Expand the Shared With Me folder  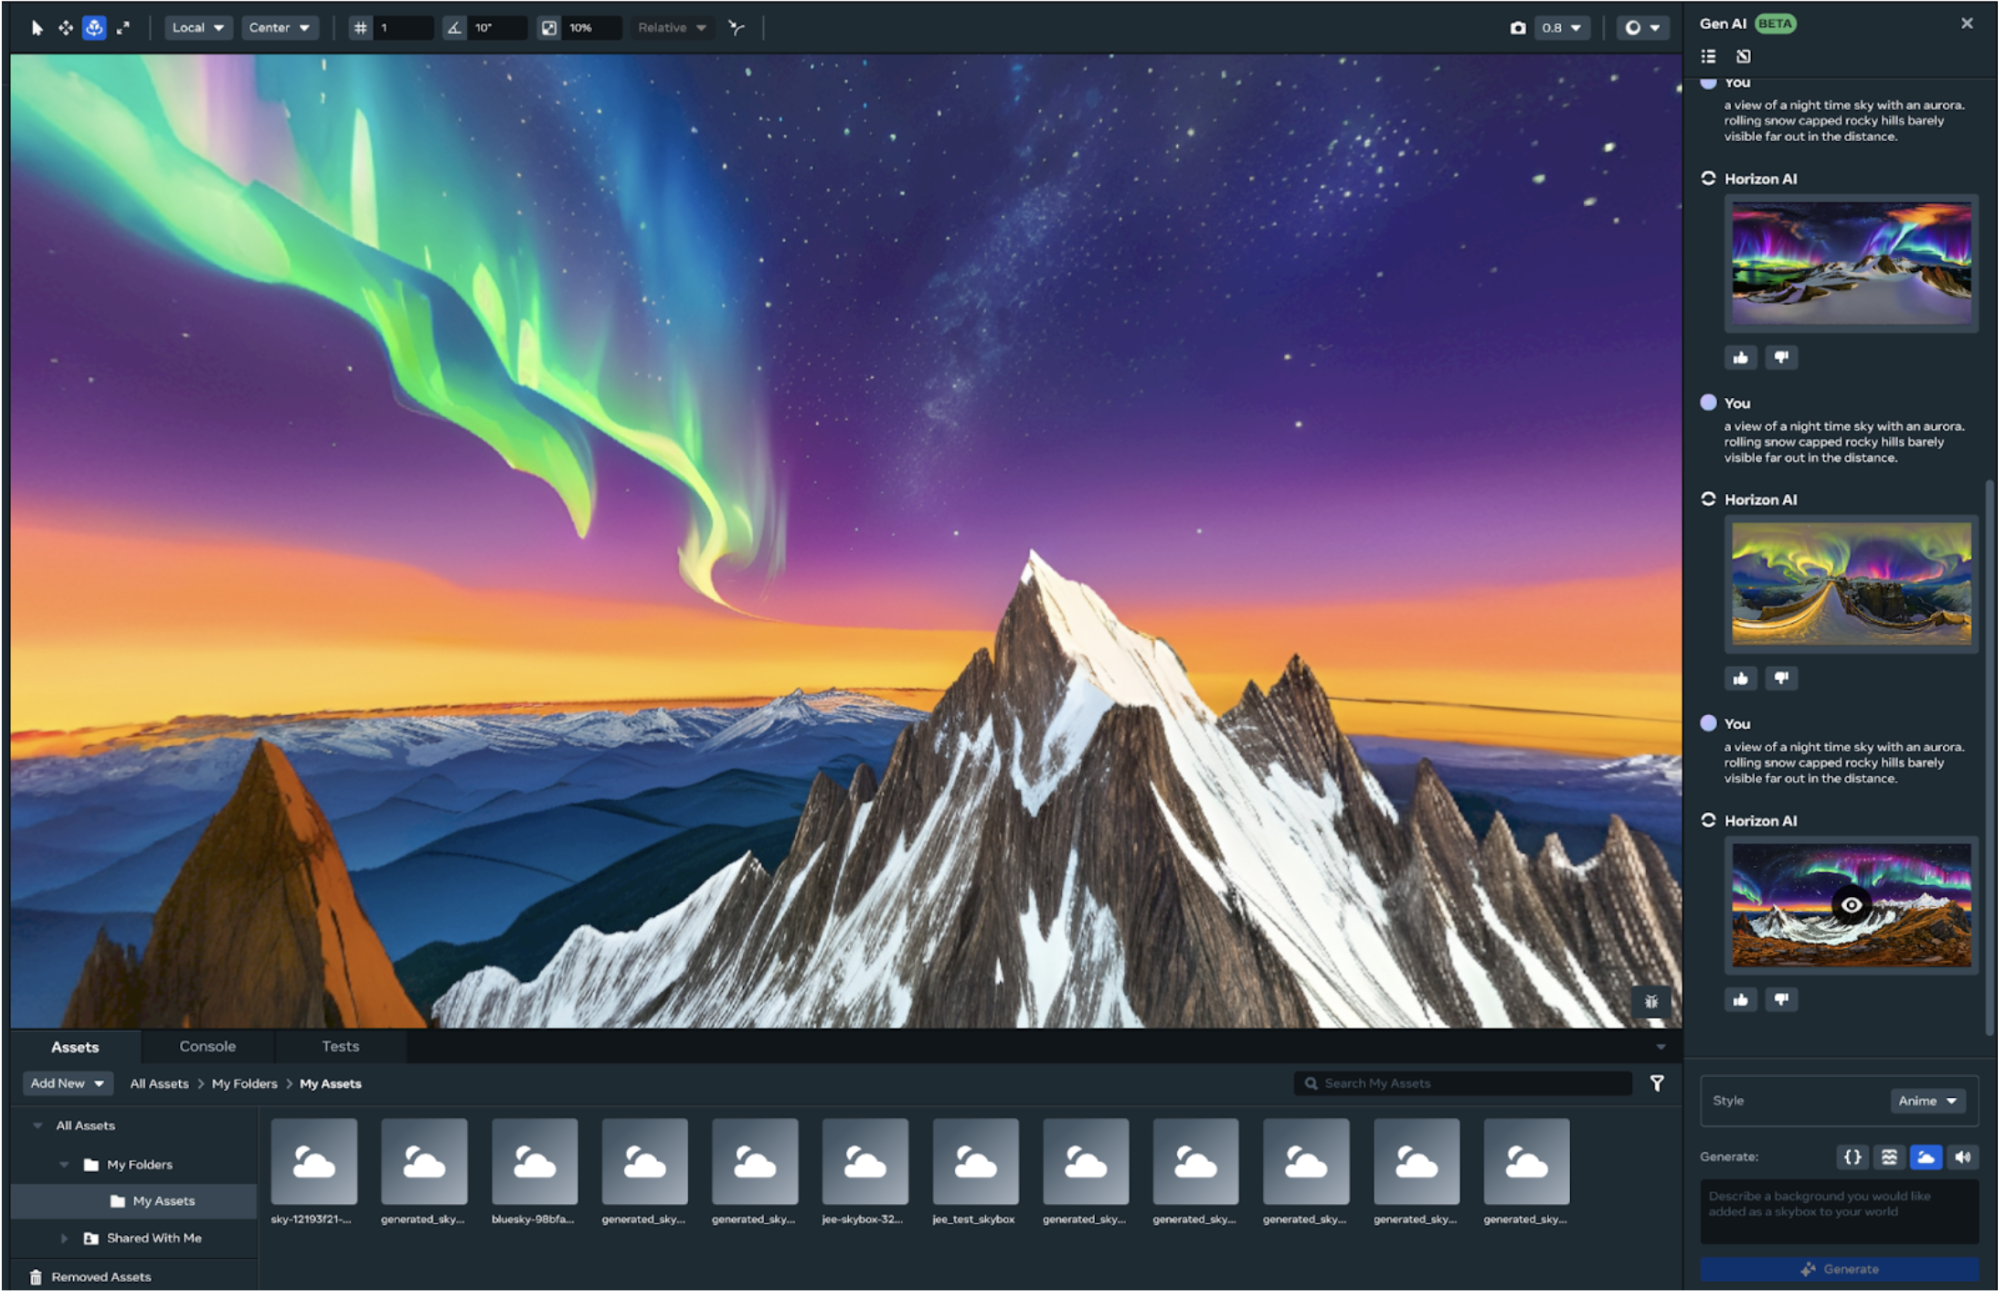click(x=65, y=1239)
